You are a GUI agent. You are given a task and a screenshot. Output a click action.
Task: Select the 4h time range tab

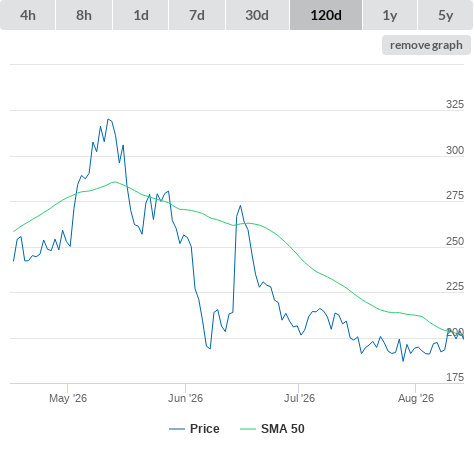[28, 15]
